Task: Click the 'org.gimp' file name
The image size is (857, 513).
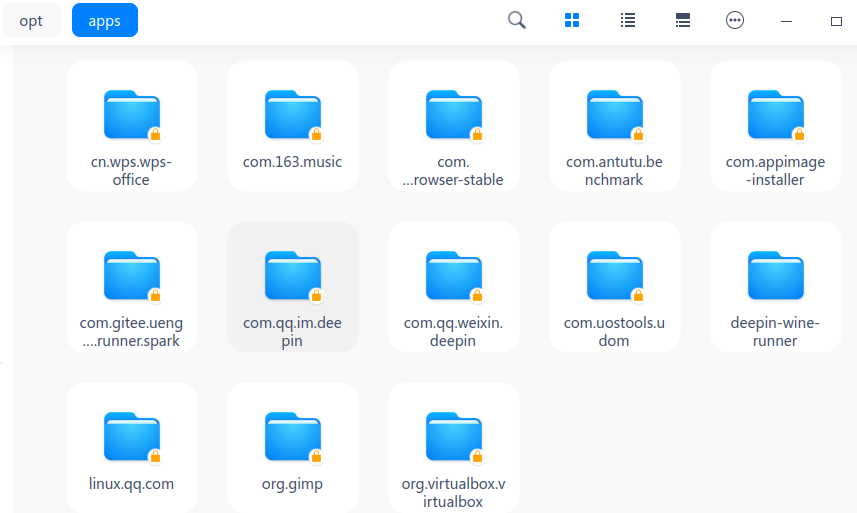Action: tap(292, 485)
